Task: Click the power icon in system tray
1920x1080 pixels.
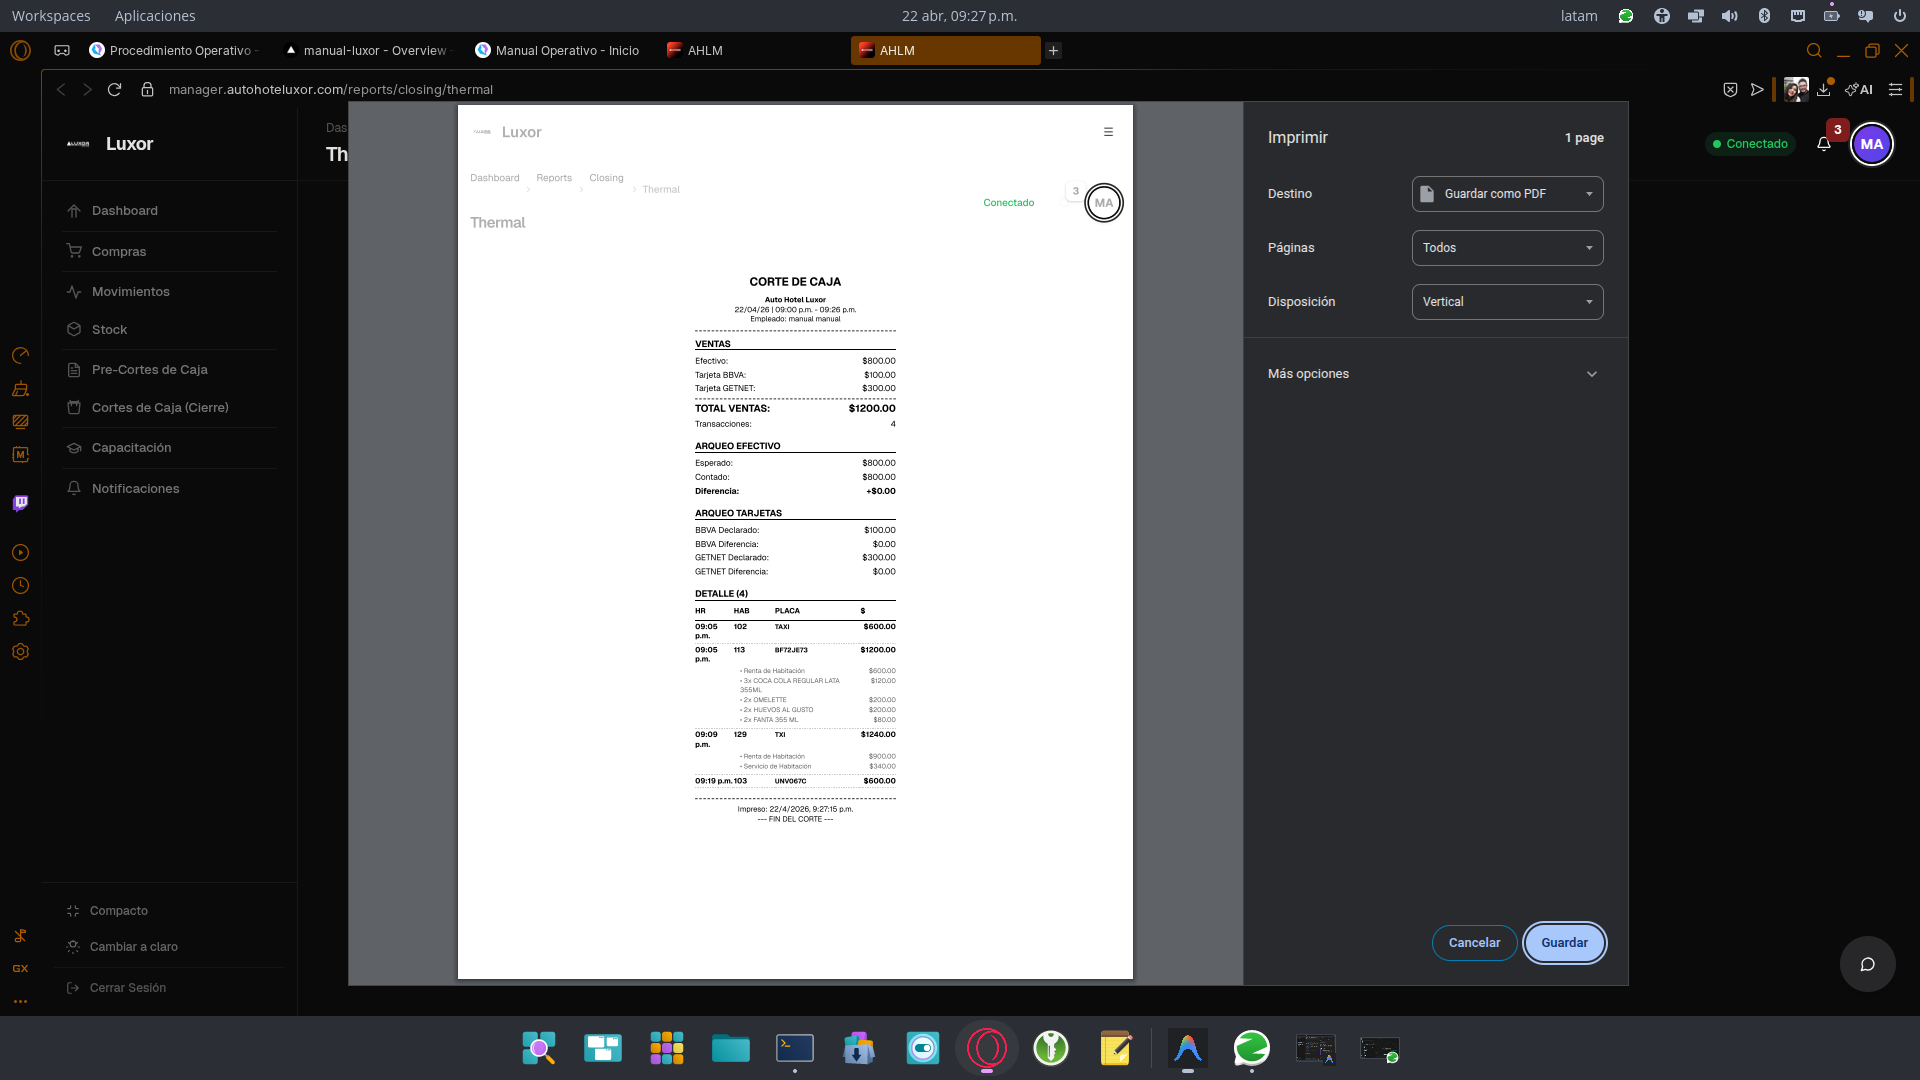Action: [1899, 16]
